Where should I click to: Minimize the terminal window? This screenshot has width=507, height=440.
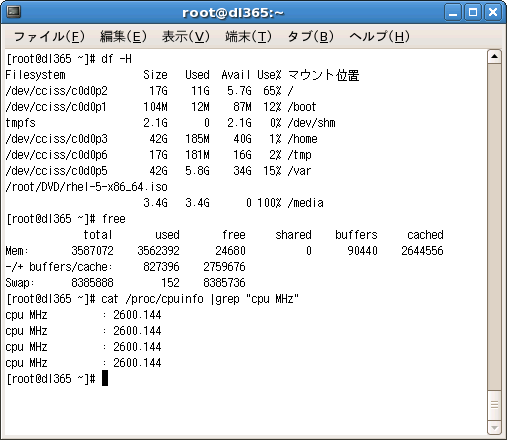[x=453, y=13]
